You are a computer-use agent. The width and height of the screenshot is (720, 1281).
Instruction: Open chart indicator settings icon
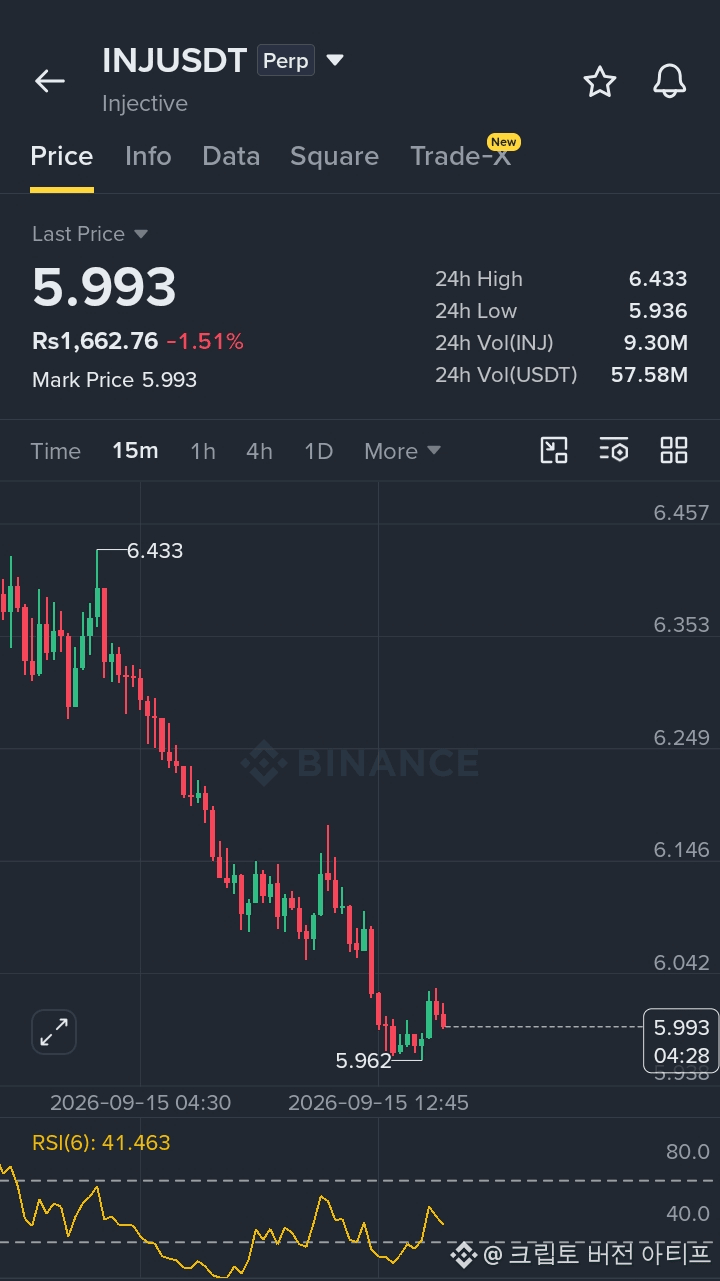(x=614, y=450)
